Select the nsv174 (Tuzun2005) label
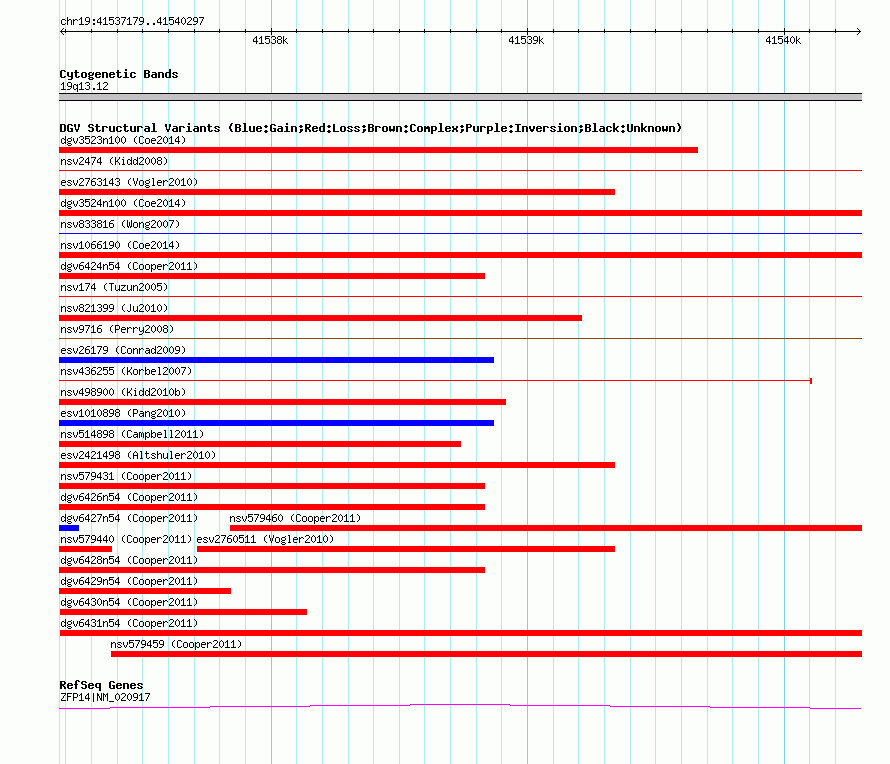Viewport: 890px width, 764px height. coord(114,287)
